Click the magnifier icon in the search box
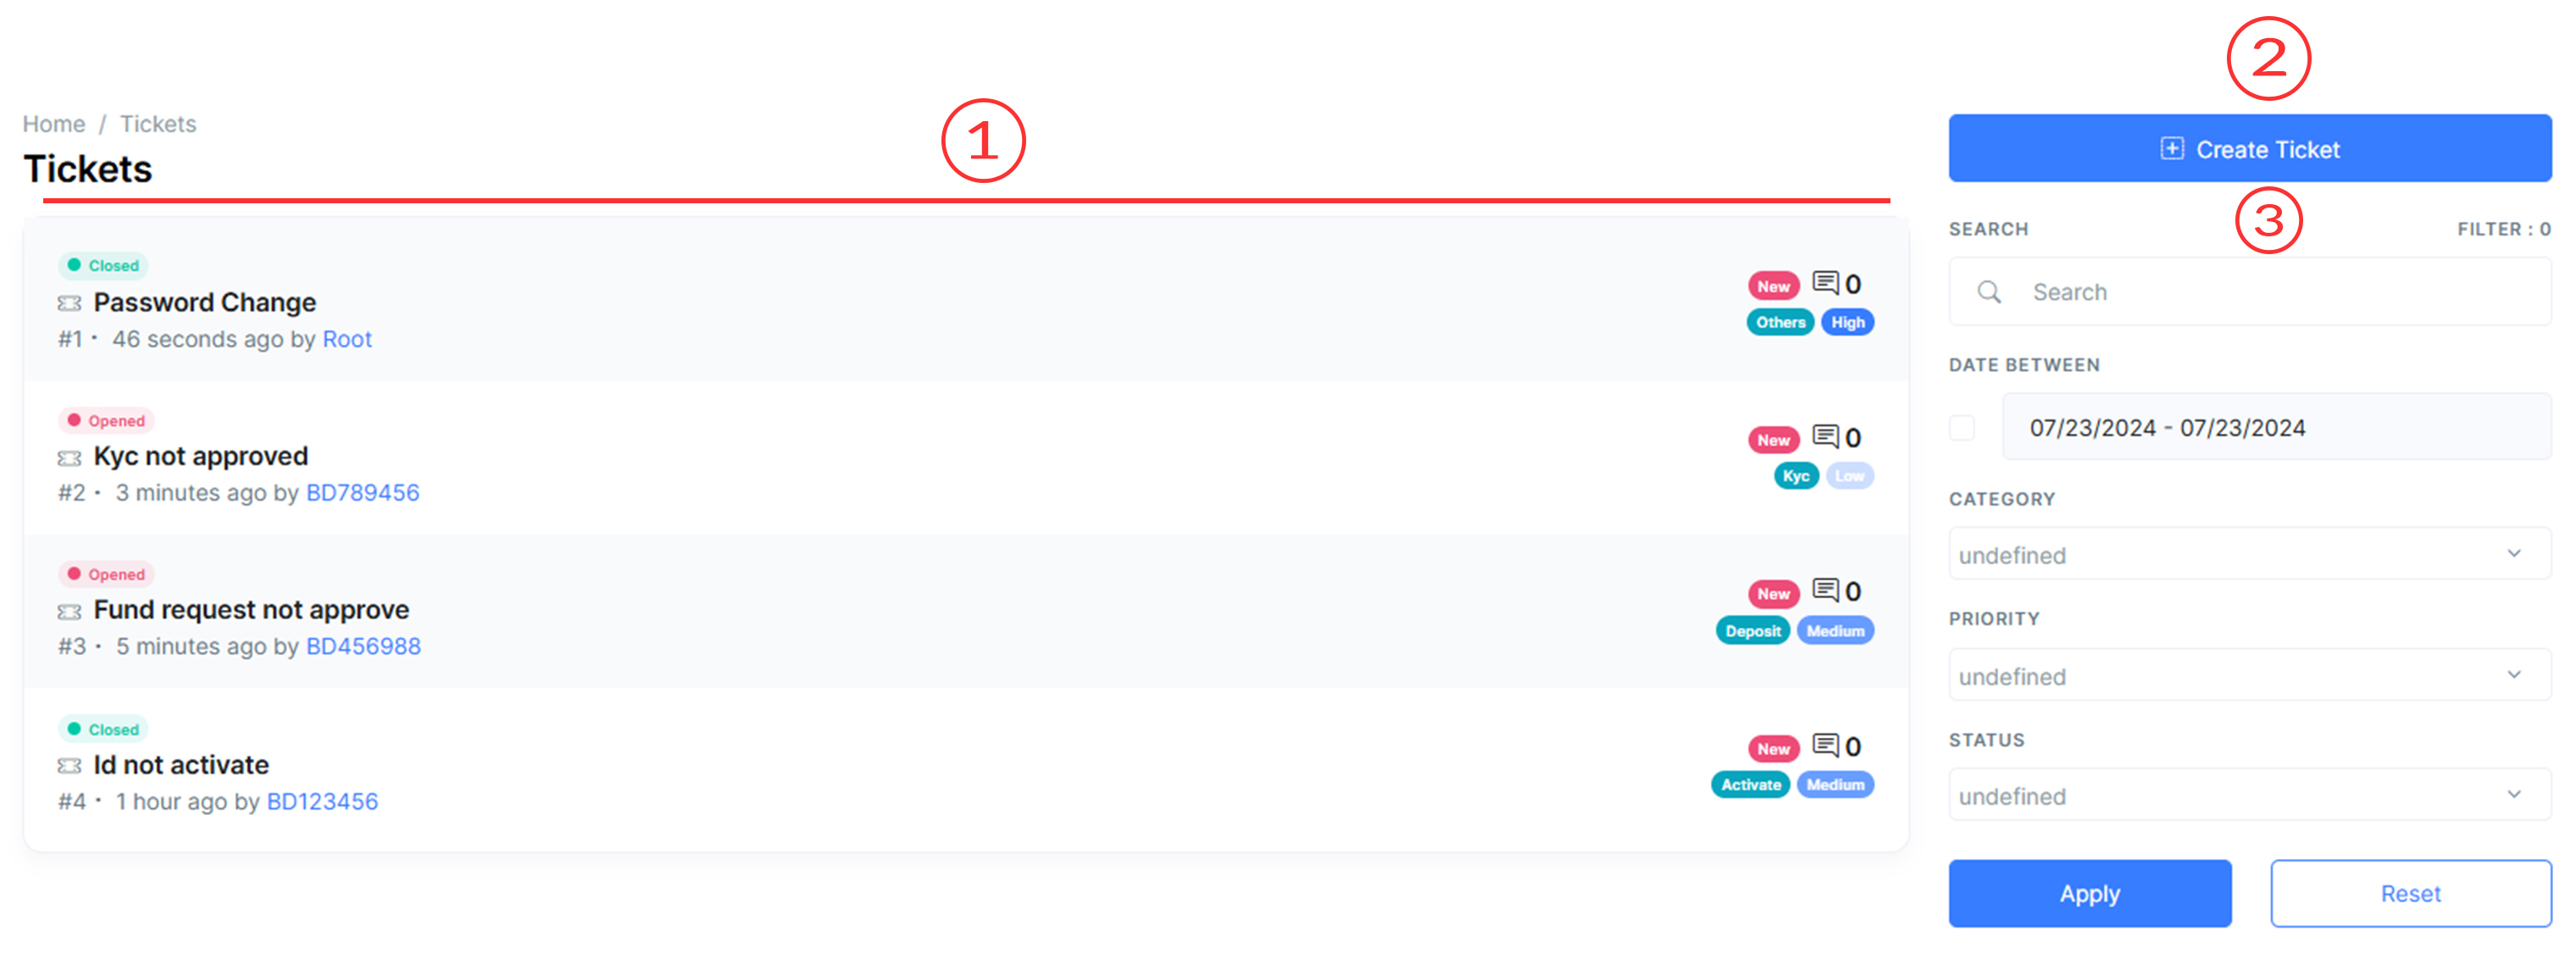Image resolution: width=2576 pixels, height=953 pixels. [1989, 292]
